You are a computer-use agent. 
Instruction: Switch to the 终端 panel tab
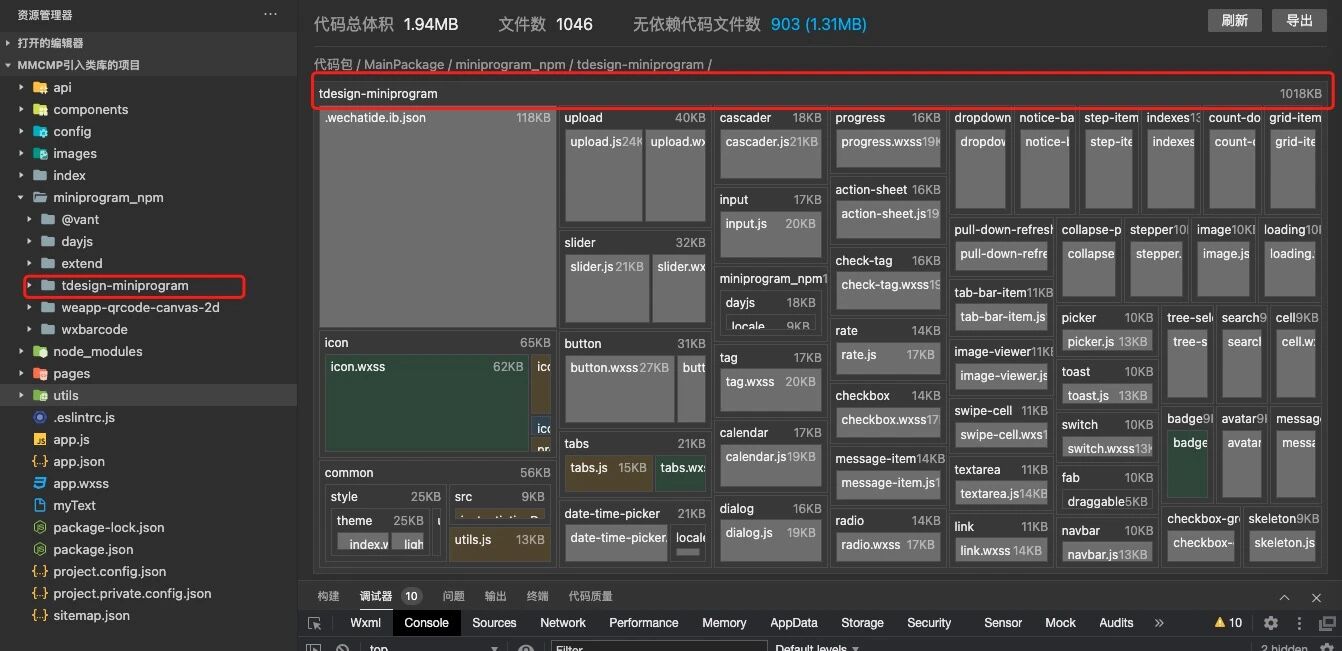pyautogui.click(x=537, y=596)
